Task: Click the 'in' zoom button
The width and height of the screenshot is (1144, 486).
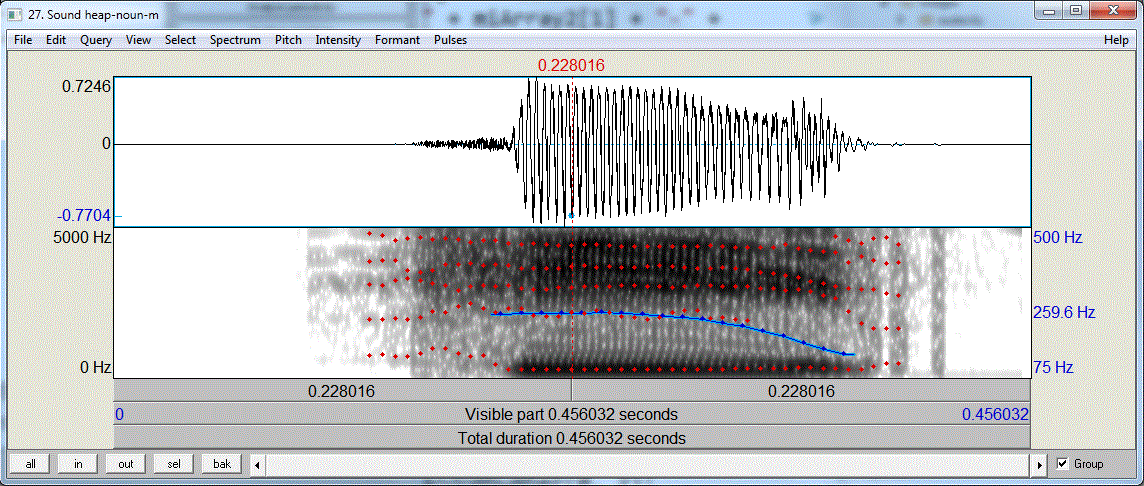Action: [x=78, y=464]
